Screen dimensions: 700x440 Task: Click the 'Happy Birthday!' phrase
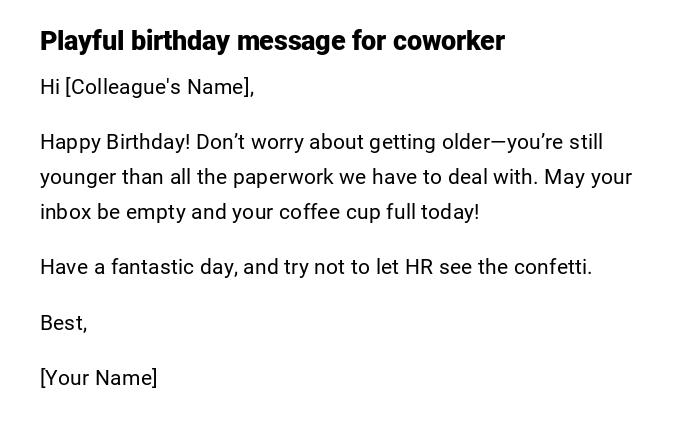point(115,142)
